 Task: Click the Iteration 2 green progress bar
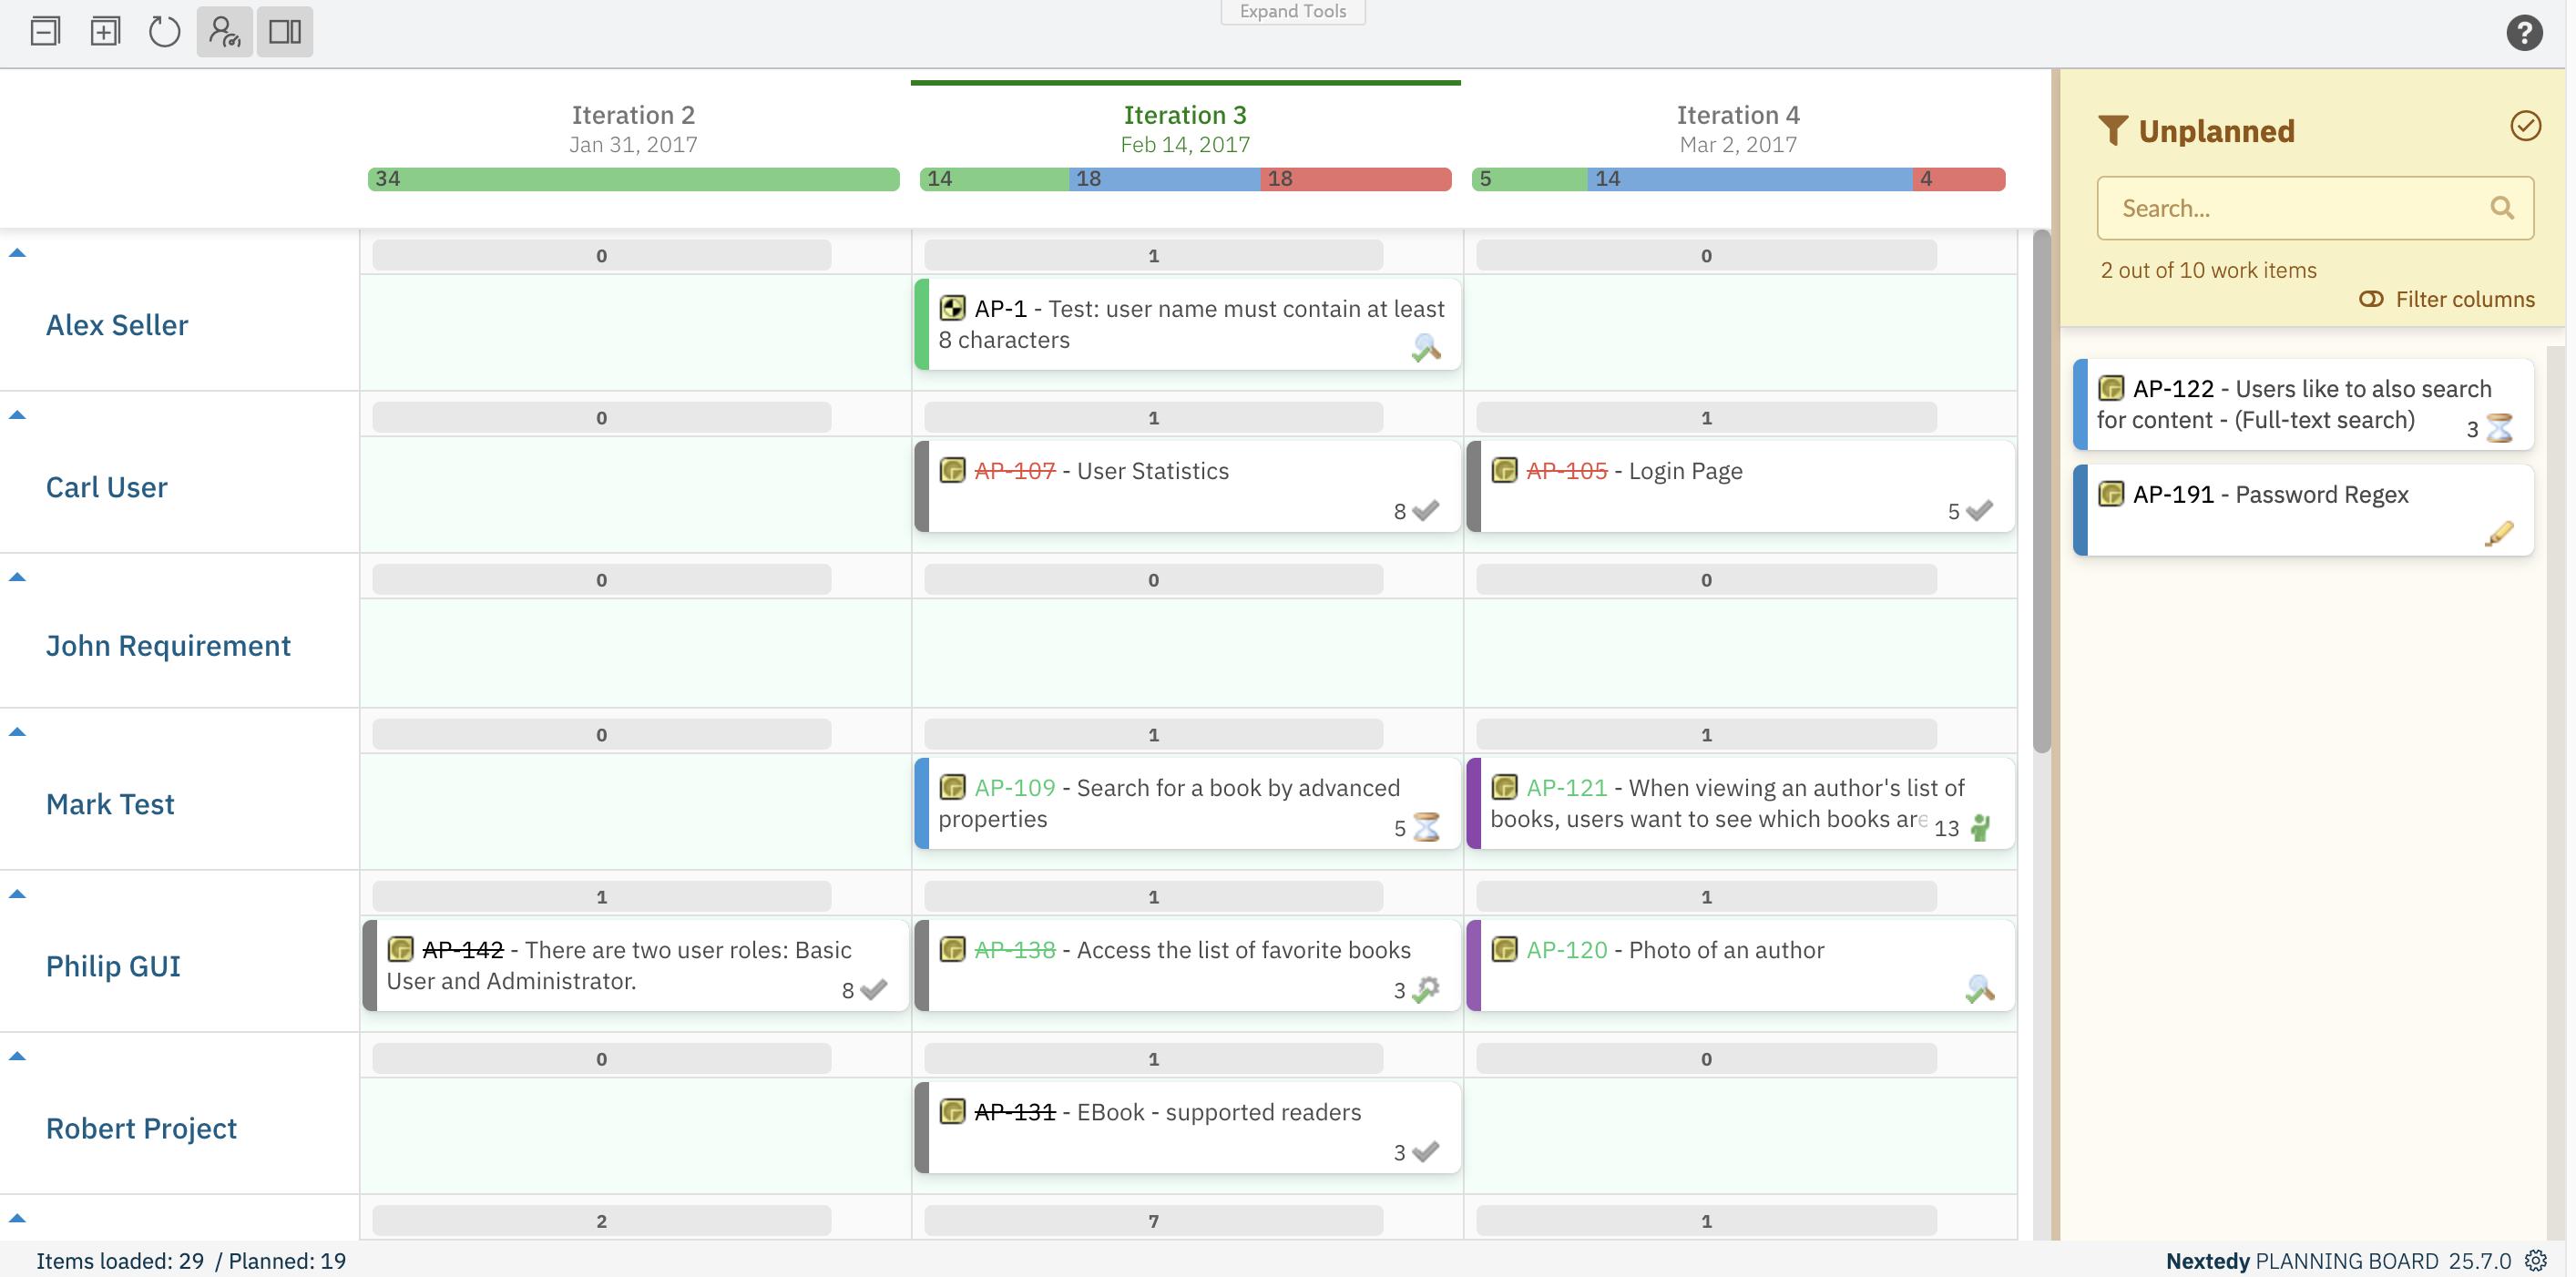coord(633,179)
